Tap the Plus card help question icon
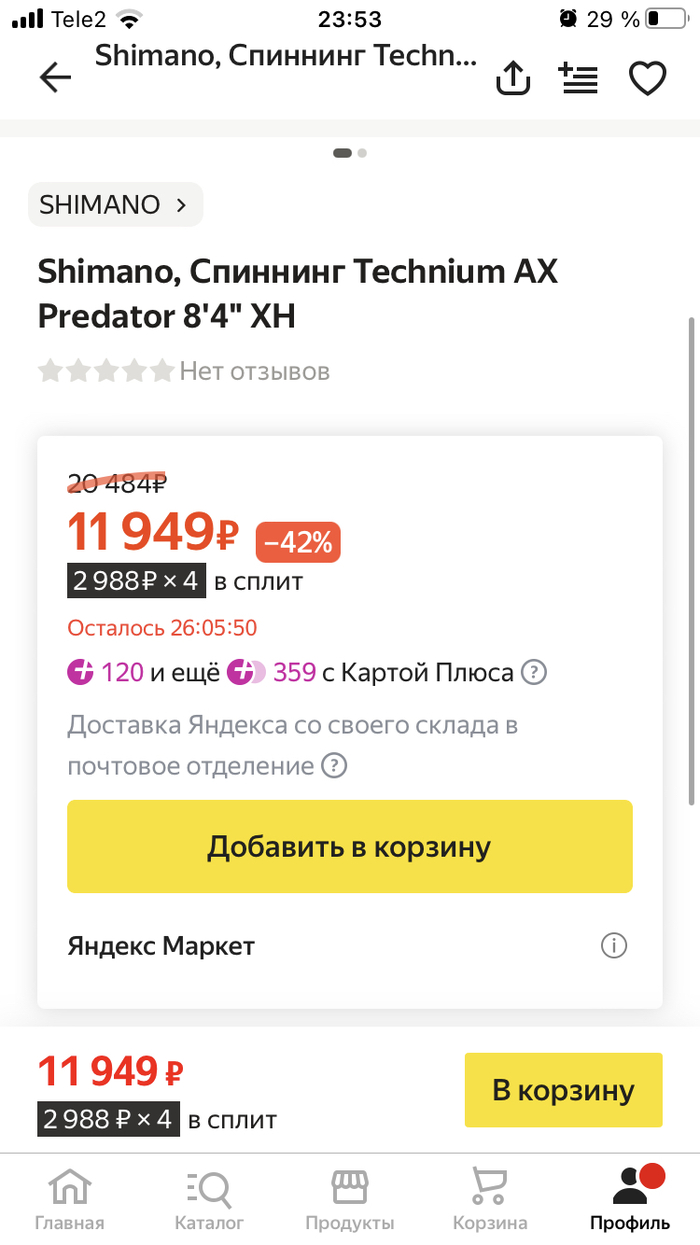The width and height of the screenshot is (700, 1245). click(535, 673)
